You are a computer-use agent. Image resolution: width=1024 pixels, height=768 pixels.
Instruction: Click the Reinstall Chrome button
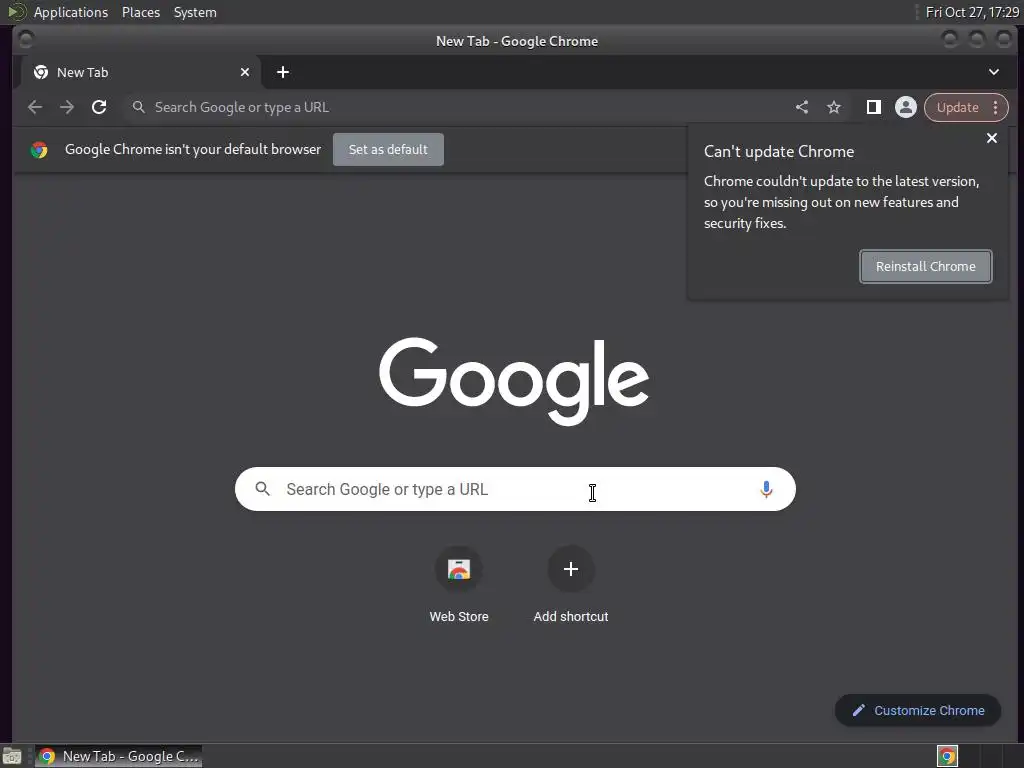pos(925,266)
